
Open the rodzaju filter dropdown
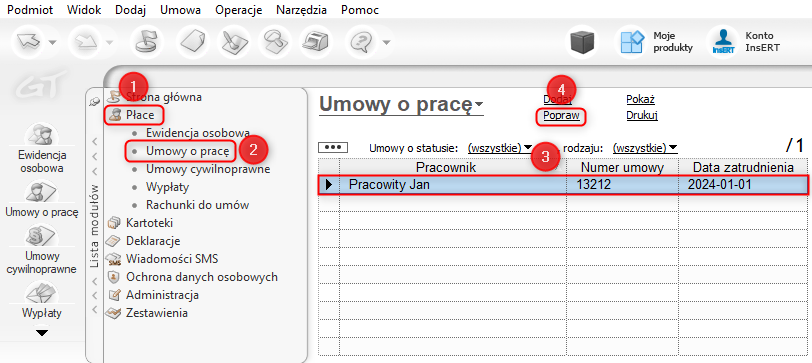pyautogui.click(x=645, y=148)
